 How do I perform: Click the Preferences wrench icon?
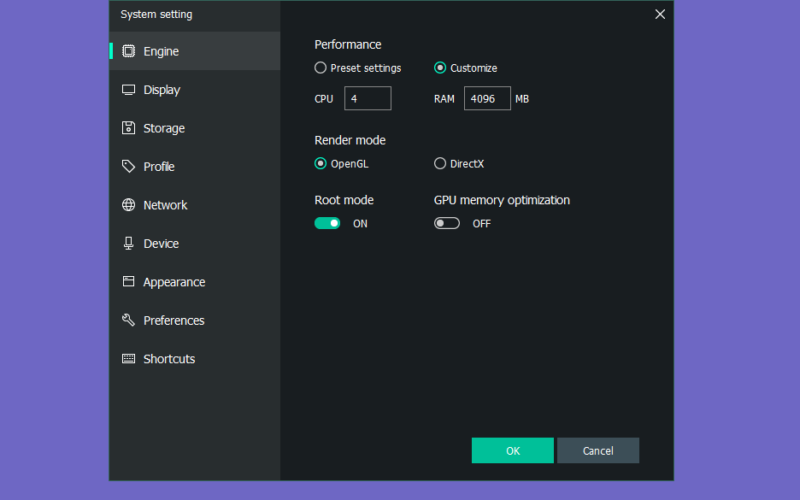129,320
